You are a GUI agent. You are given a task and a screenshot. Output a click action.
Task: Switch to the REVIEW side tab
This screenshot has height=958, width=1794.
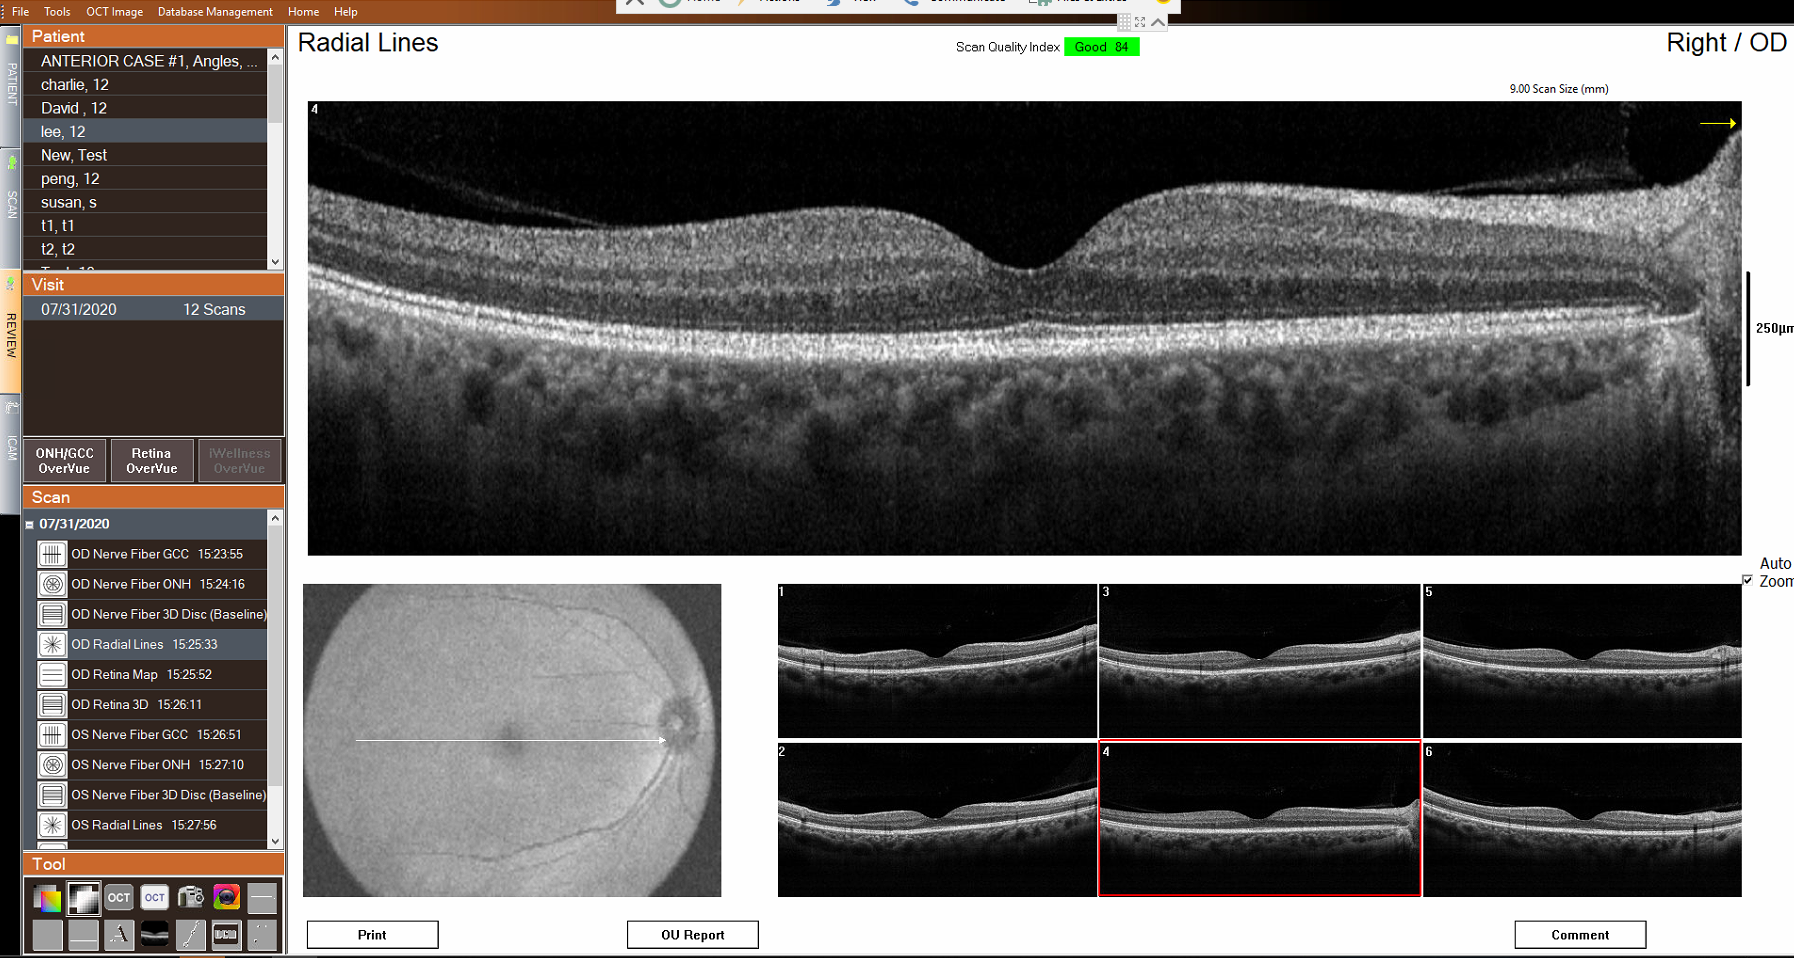(12, 333)
